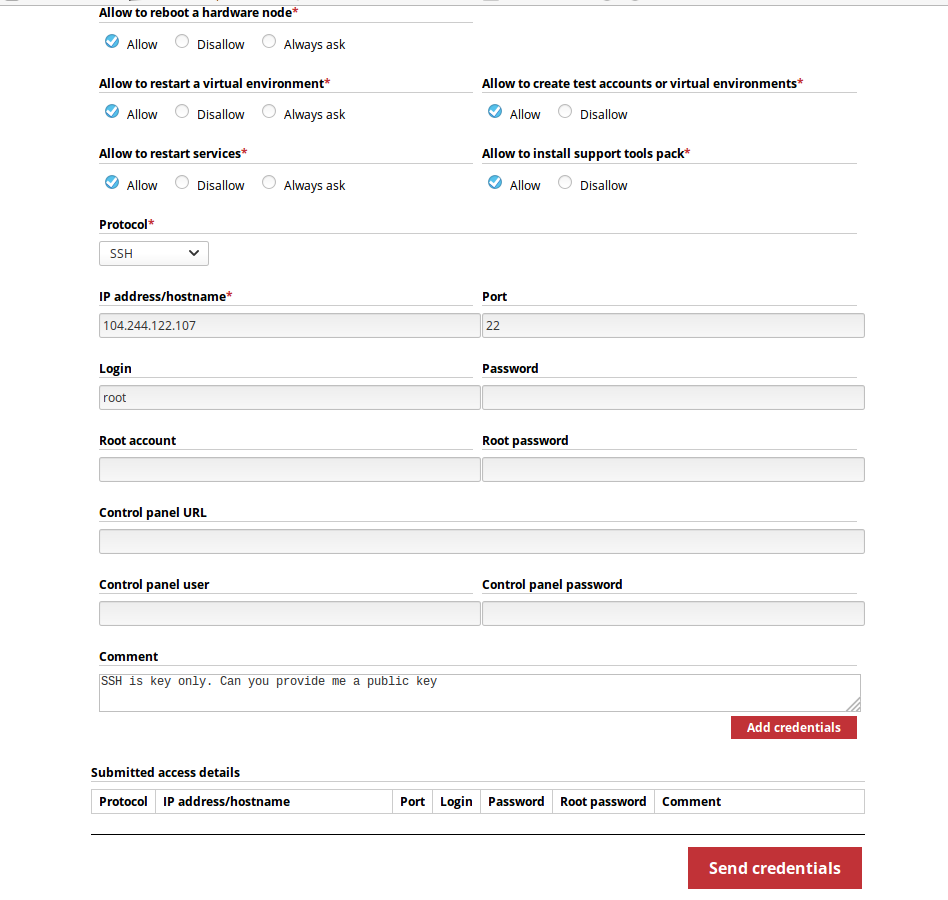The height and width of the screenshot is (900, 948).
Task: Grab the Comment box resize handle
Action: click(854, 705)
